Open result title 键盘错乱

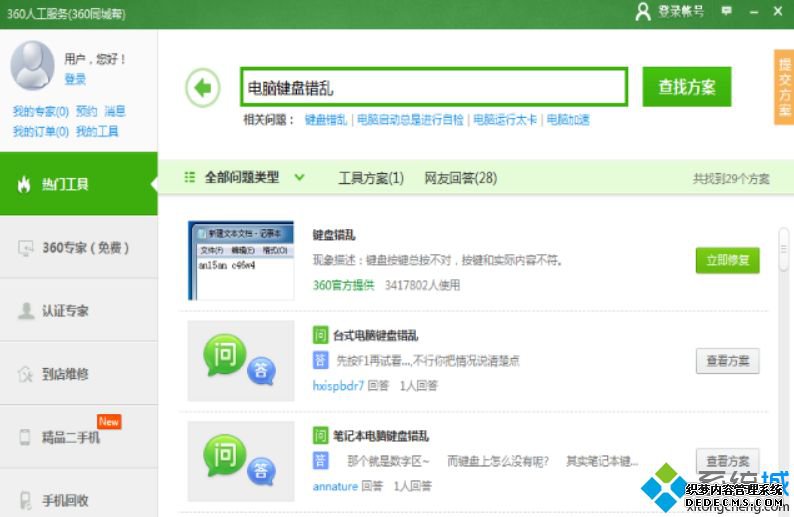334,235
